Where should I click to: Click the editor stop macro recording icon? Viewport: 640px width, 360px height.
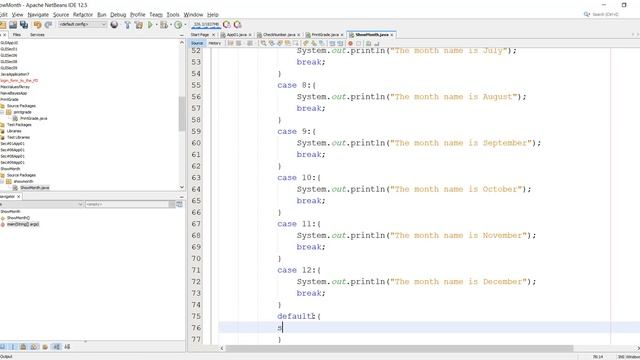tap(358, 43)
